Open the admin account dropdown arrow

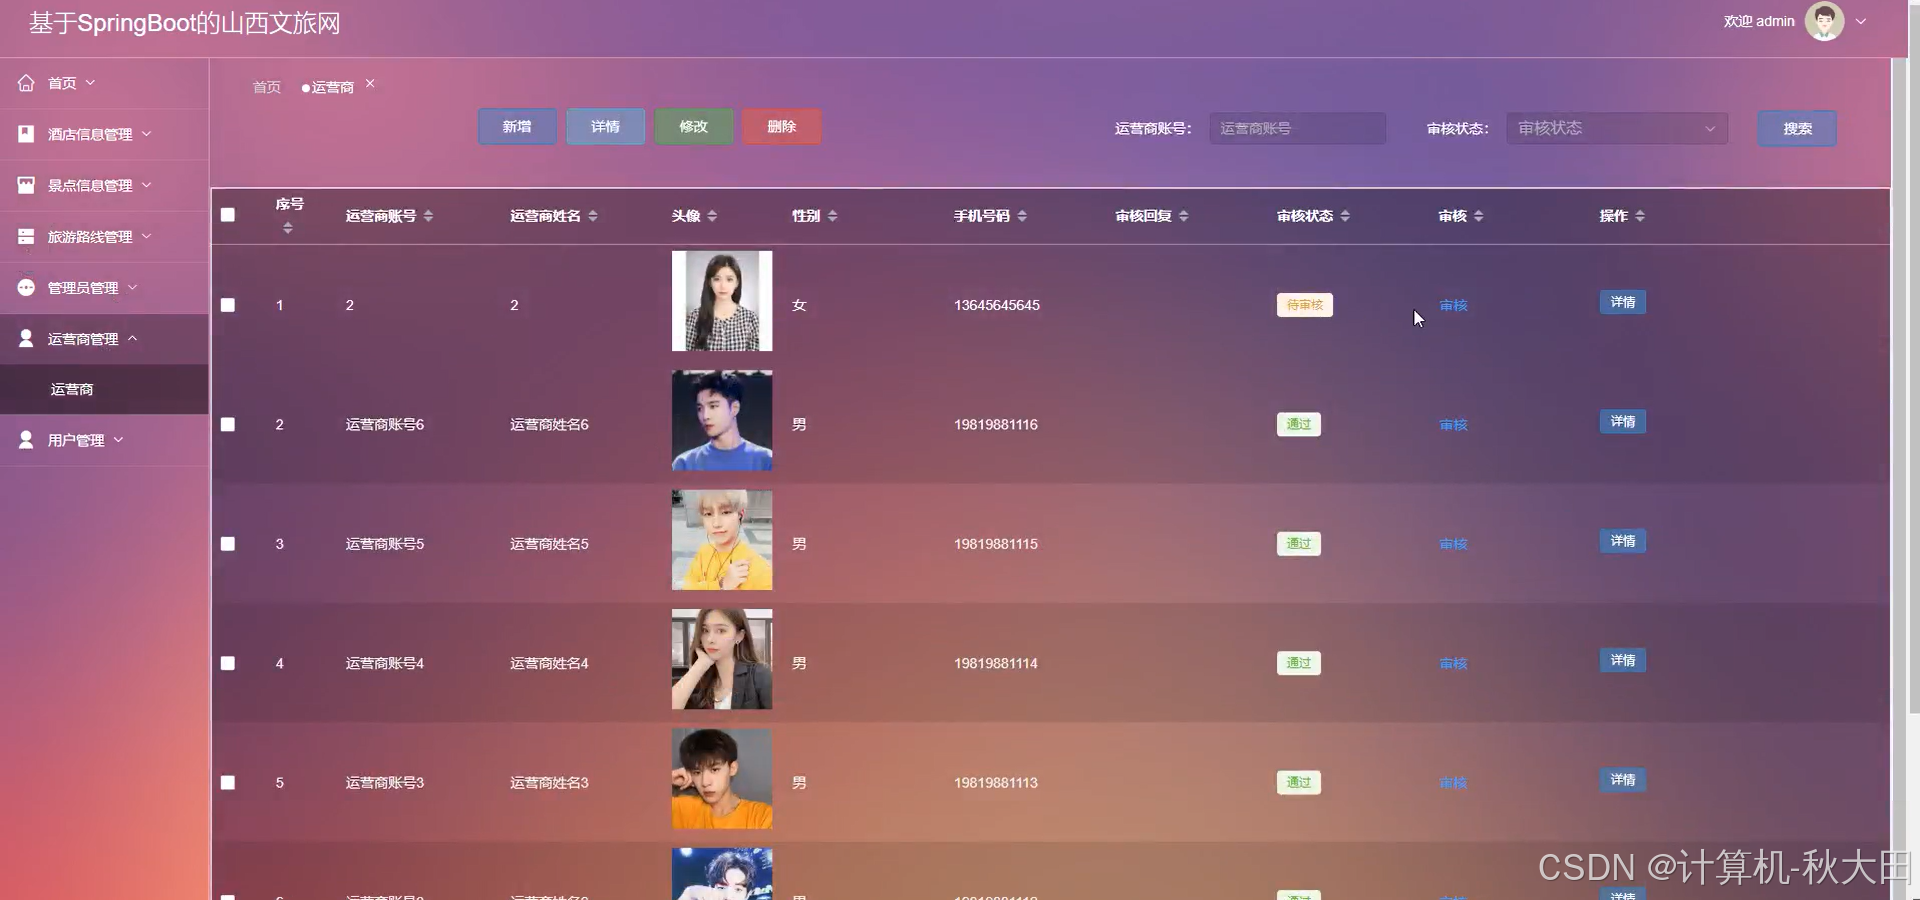coord(1861,21)
